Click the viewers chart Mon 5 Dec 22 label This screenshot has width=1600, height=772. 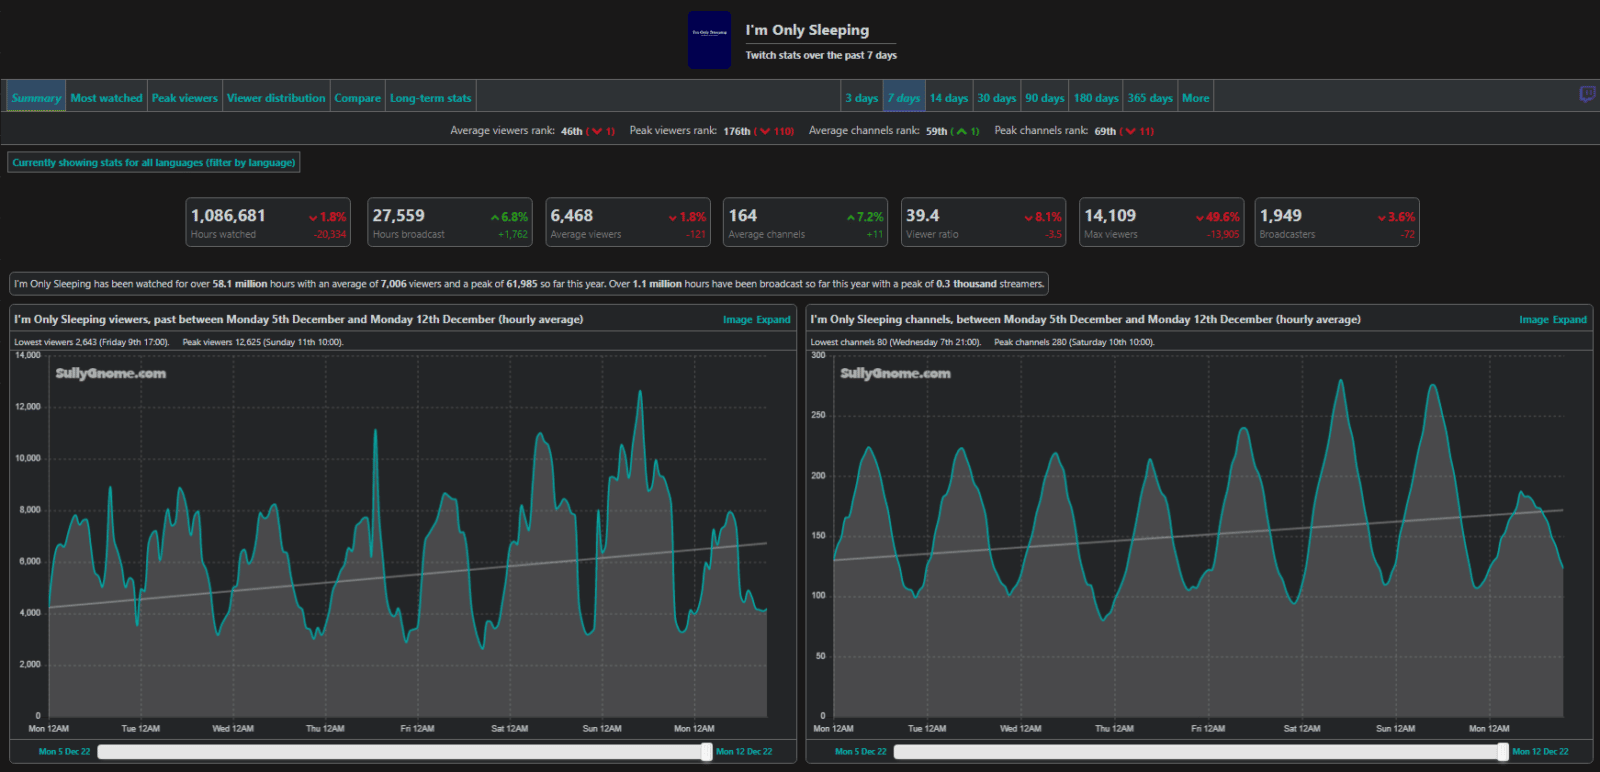click(64, 751)
